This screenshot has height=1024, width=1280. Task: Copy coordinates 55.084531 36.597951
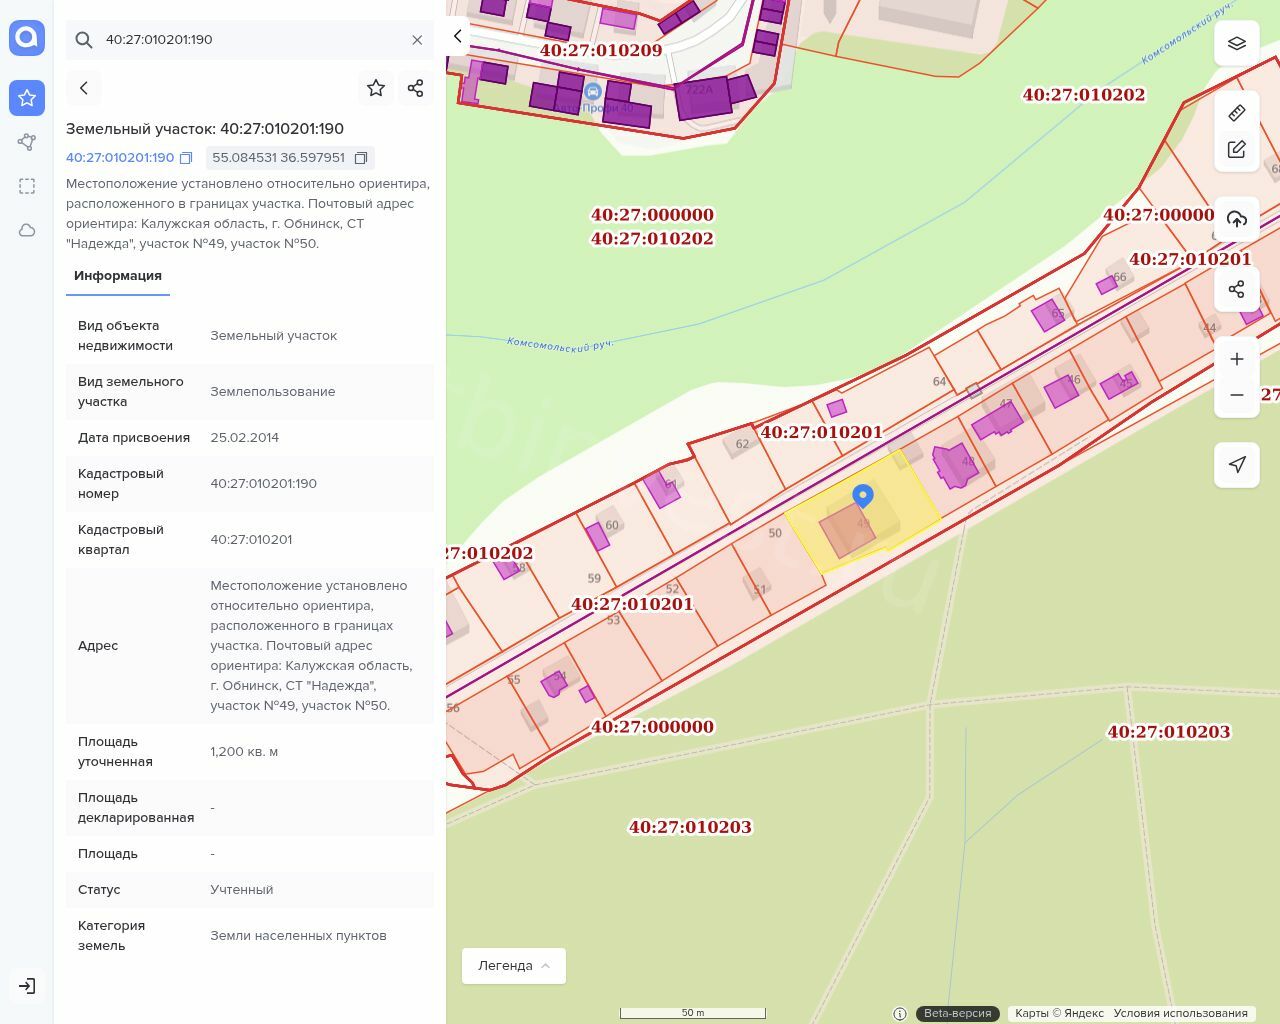pos(361,158)
